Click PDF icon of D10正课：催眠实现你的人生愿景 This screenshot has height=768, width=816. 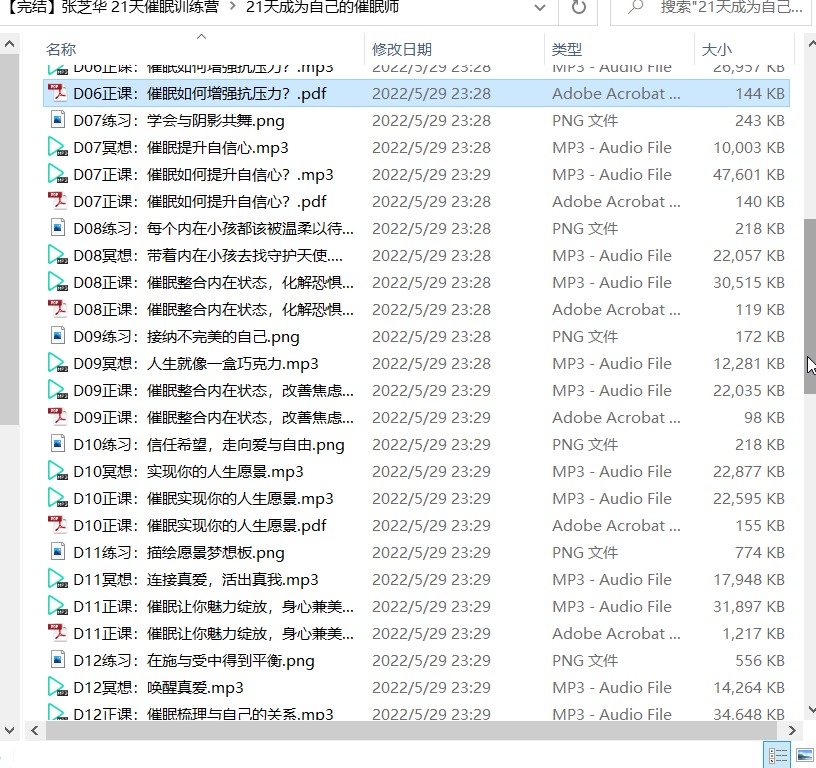(58, 525)
